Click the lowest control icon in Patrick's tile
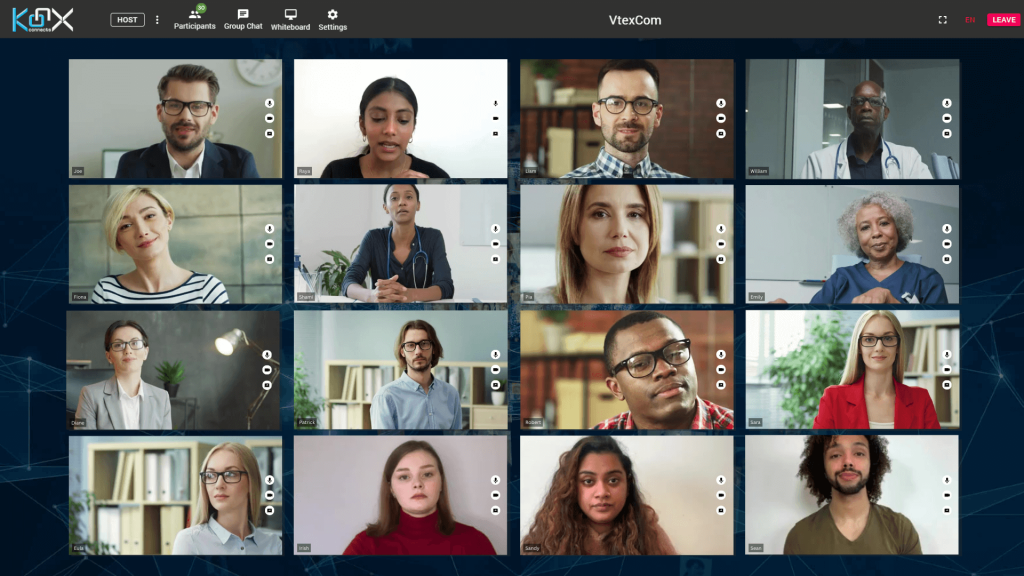The image size is (1024, 576). (x=495, y=385)
